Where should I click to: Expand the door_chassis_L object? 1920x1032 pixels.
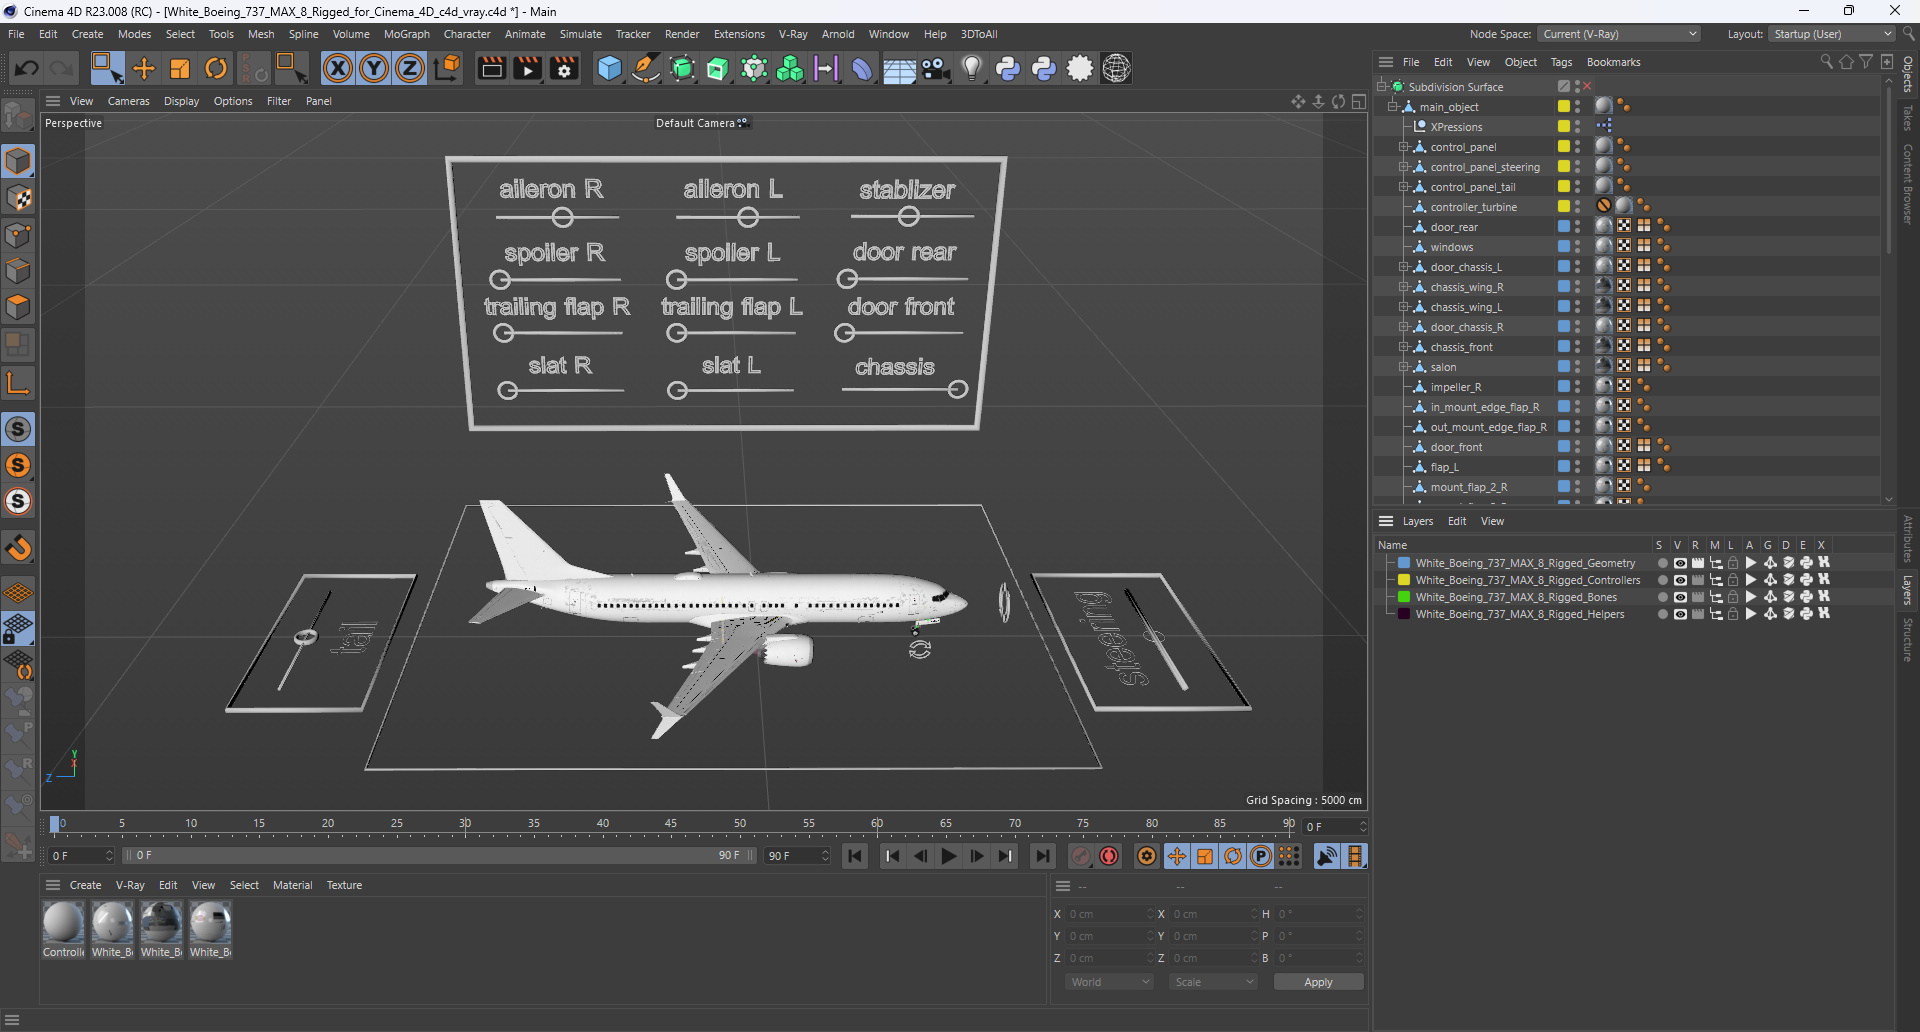[1404, 267]
